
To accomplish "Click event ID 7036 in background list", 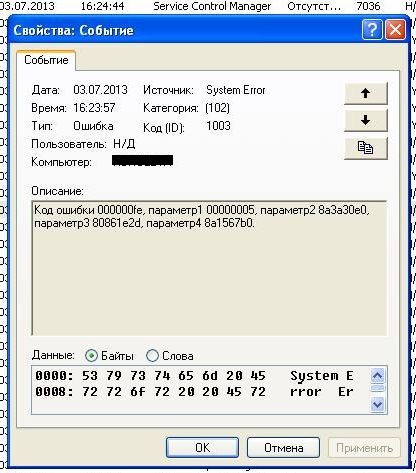I will [x=368, y=6].
